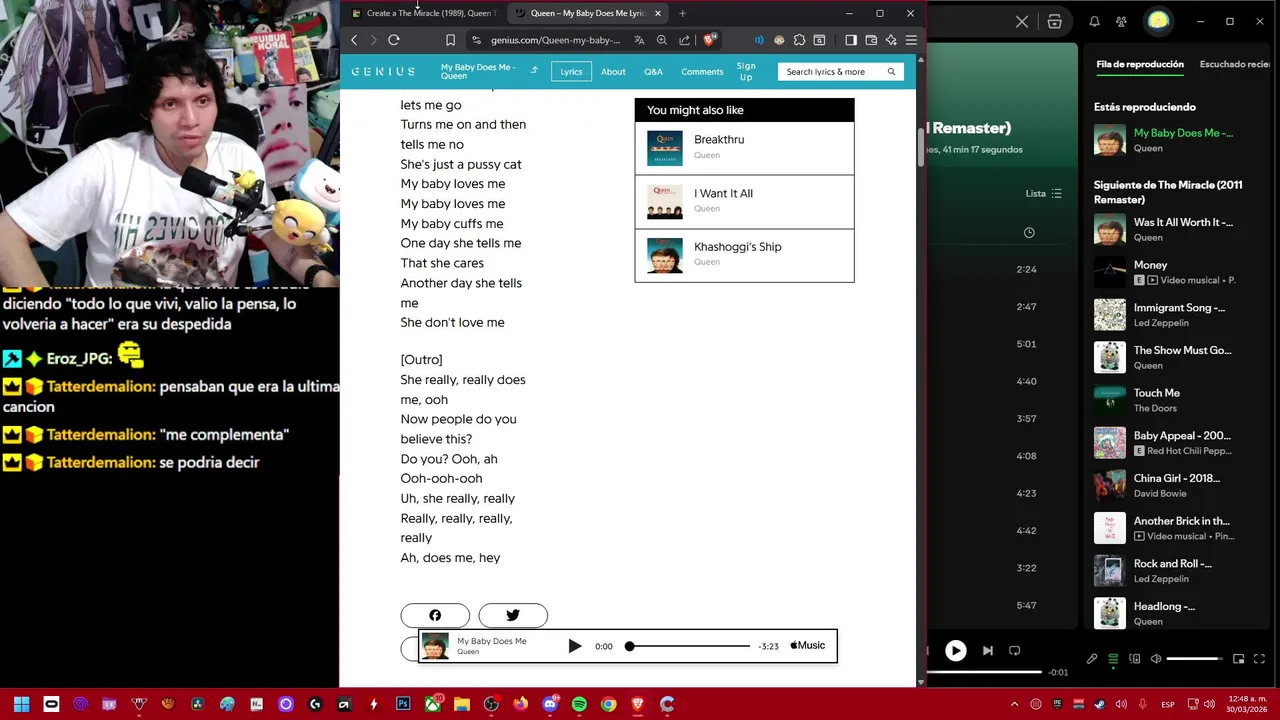Go back in the browser
Viewport: 1280px width, 720px height.
pos(354,40)
